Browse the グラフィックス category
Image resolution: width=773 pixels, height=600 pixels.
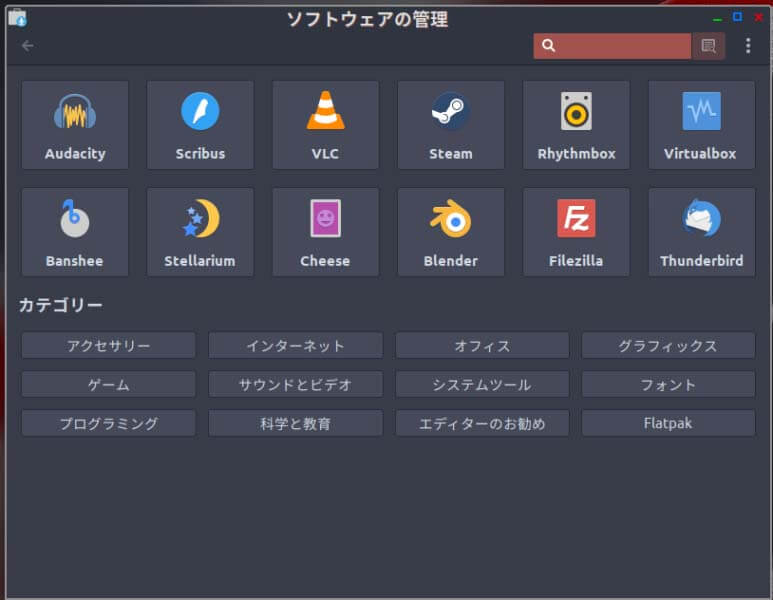(668, 346)
